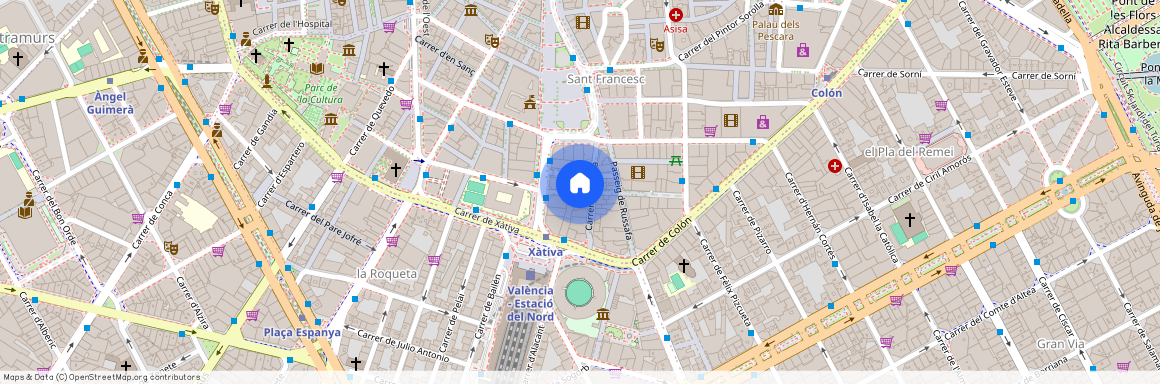
Task: Select red hospital cross near Carrer d'Isabel la Catòlica
Action: click(x=834, y=166)
